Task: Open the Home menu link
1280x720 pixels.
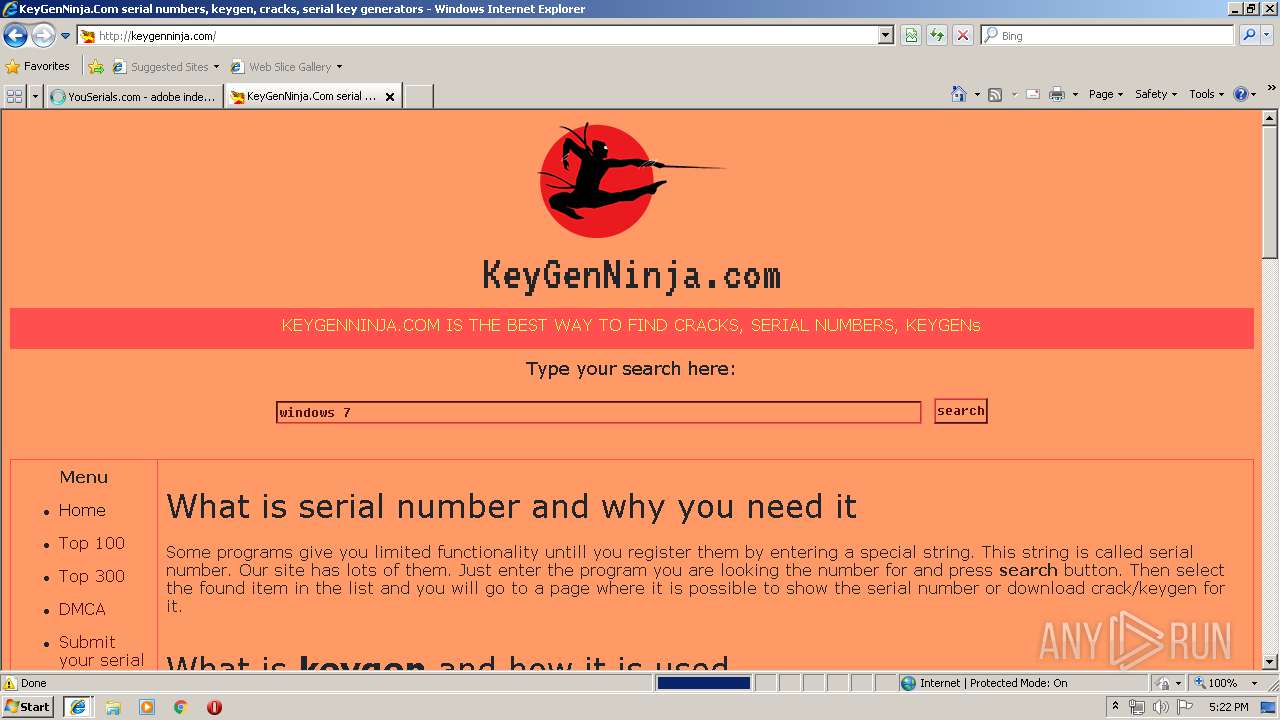Action: pyautogui.click(x=82, y=510)
